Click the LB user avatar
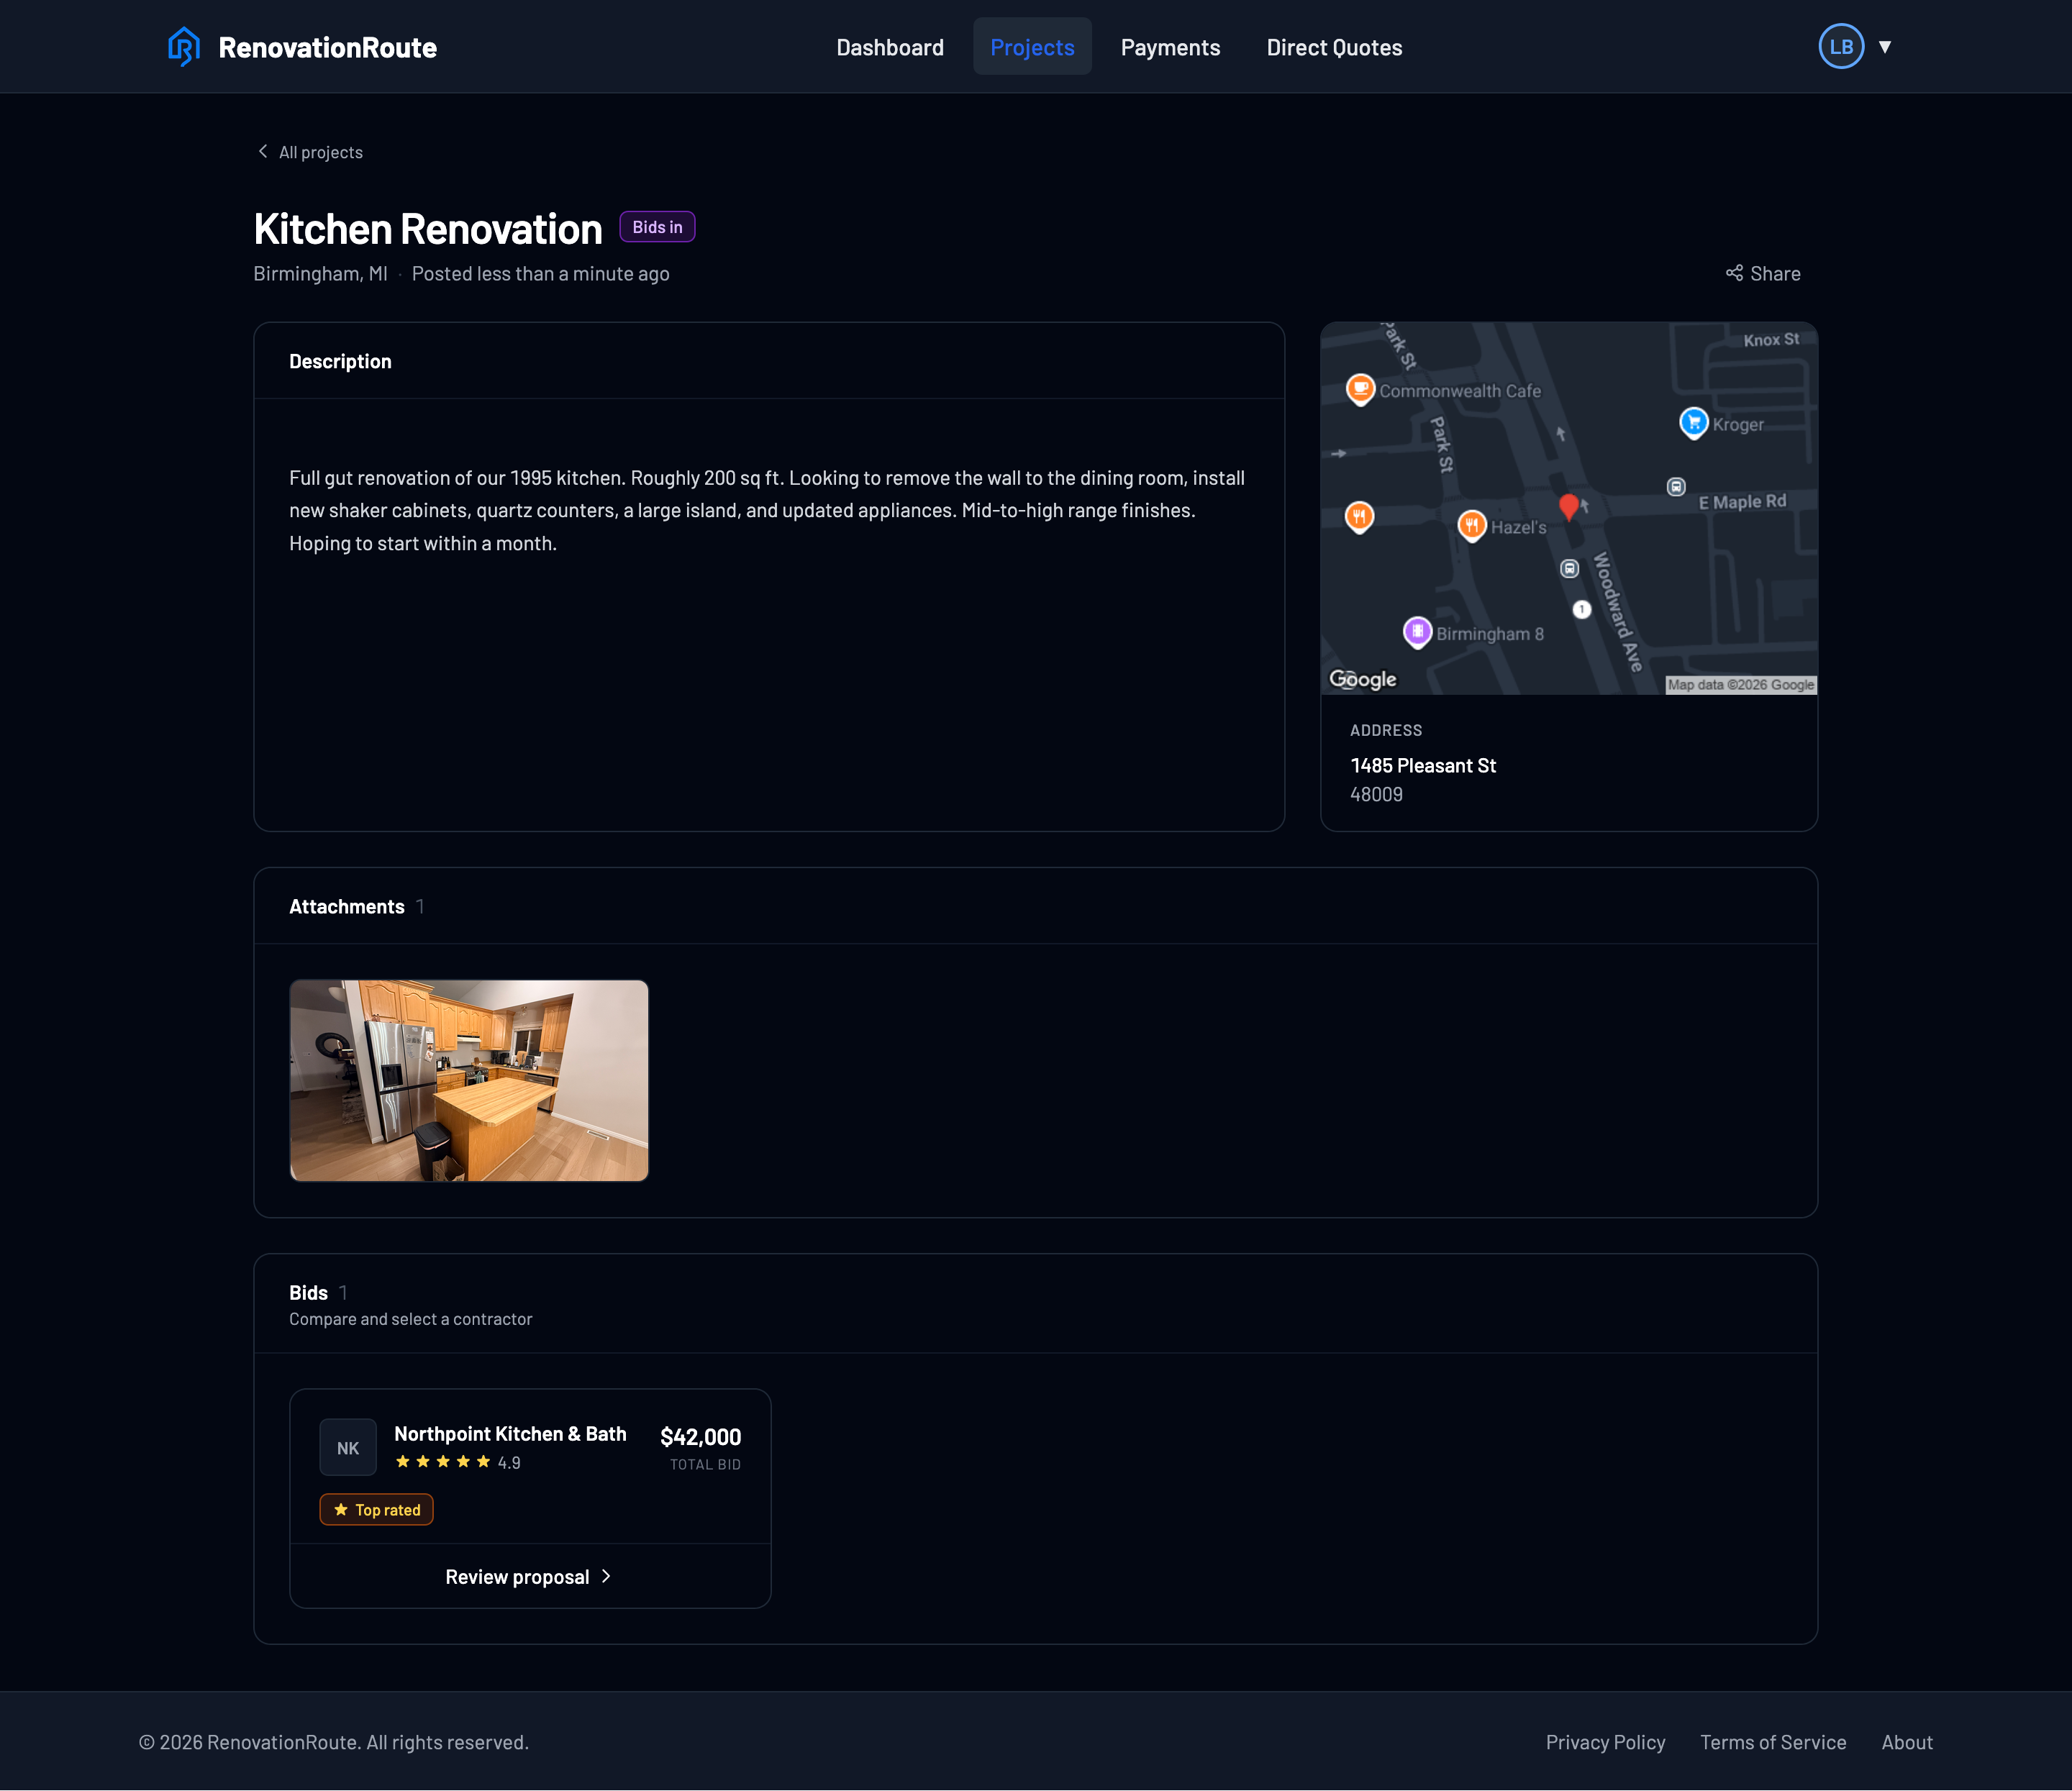Screen dimensions: 2072x1791 point(1841,46)
